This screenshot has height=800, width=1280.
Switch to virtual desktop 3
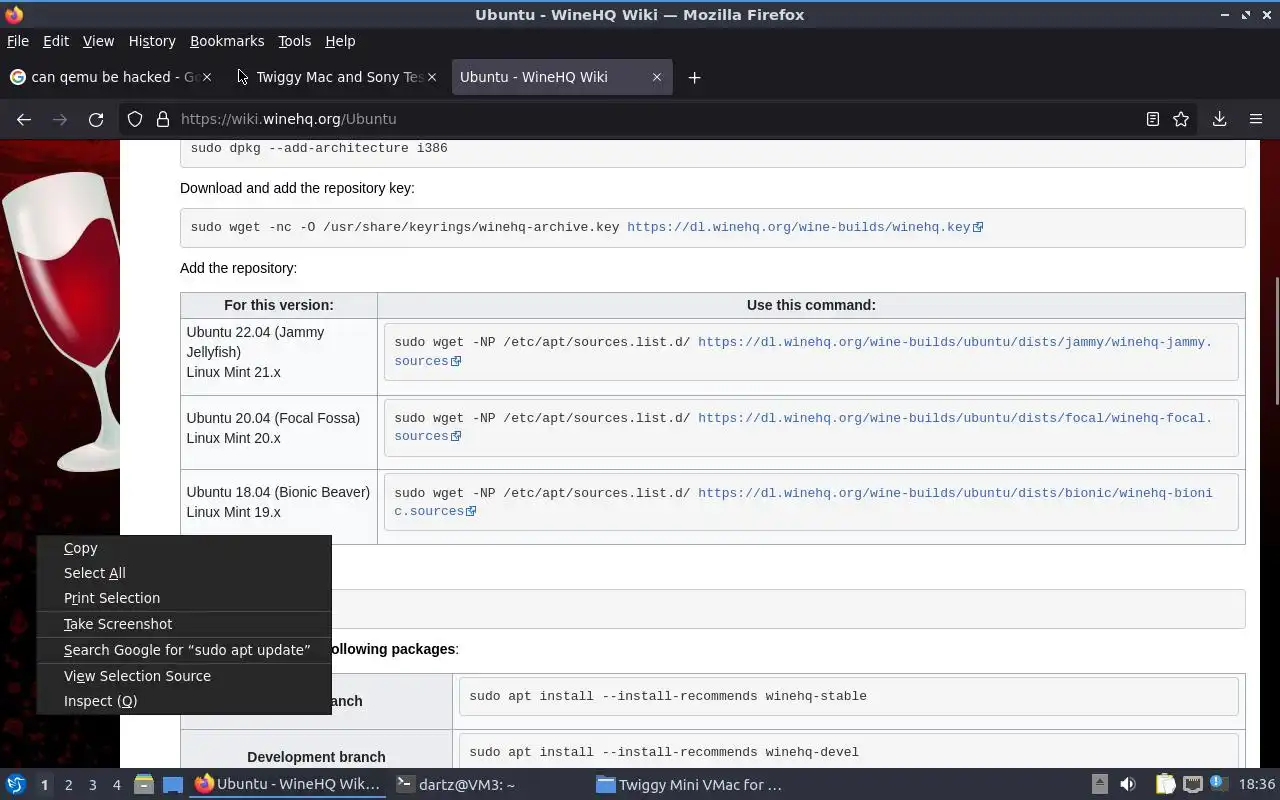point(92,785)
